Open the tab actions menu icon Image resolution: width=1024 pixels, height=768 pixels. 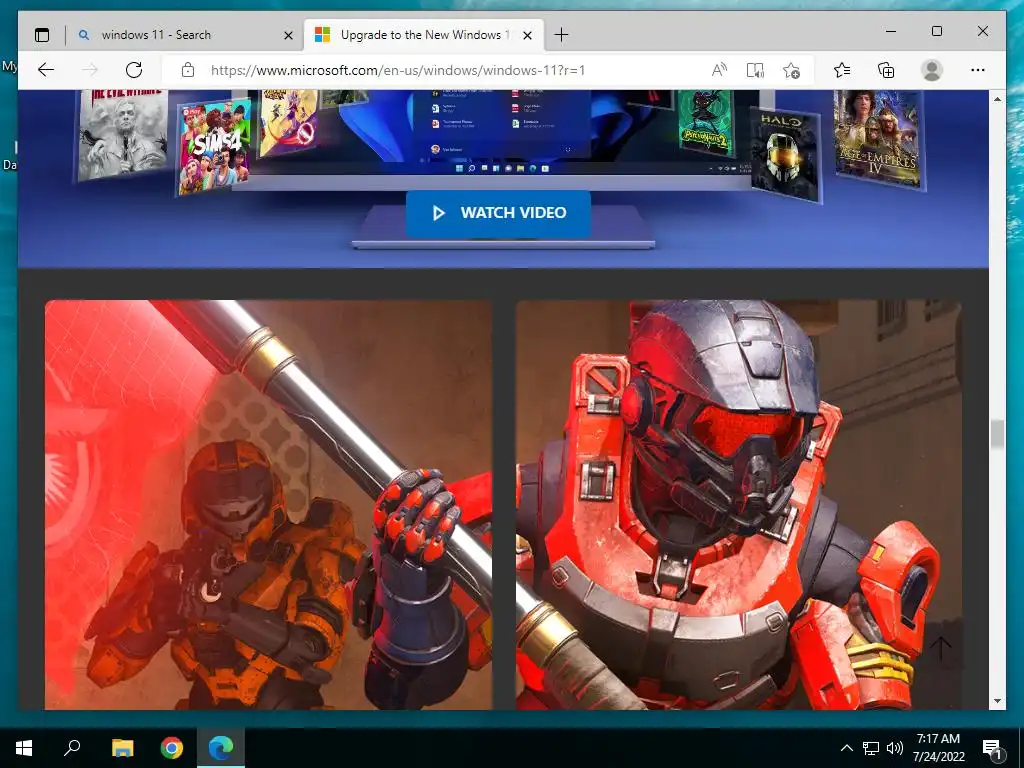tap(42, 35)
